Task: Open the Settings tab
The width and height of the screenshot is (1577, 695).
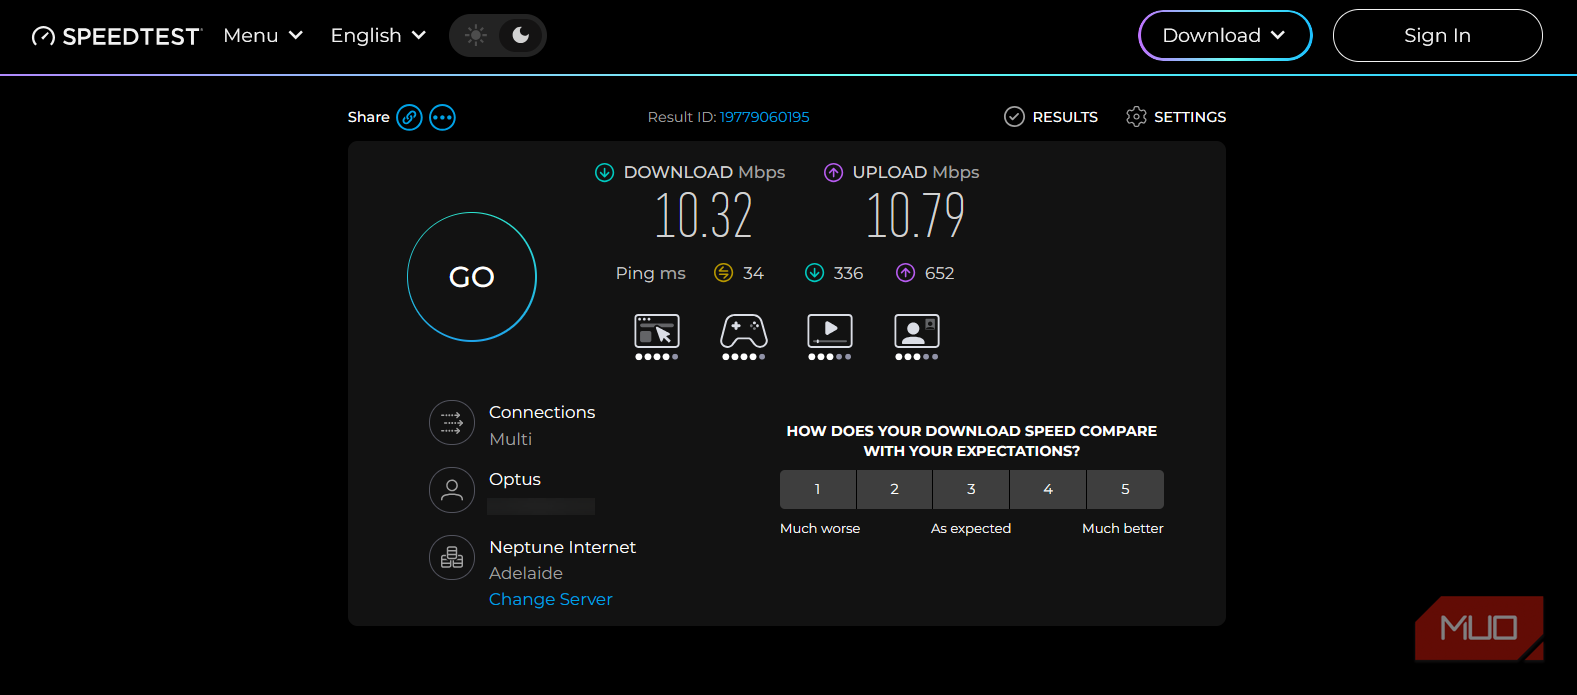Action: tap(1176, 117)
